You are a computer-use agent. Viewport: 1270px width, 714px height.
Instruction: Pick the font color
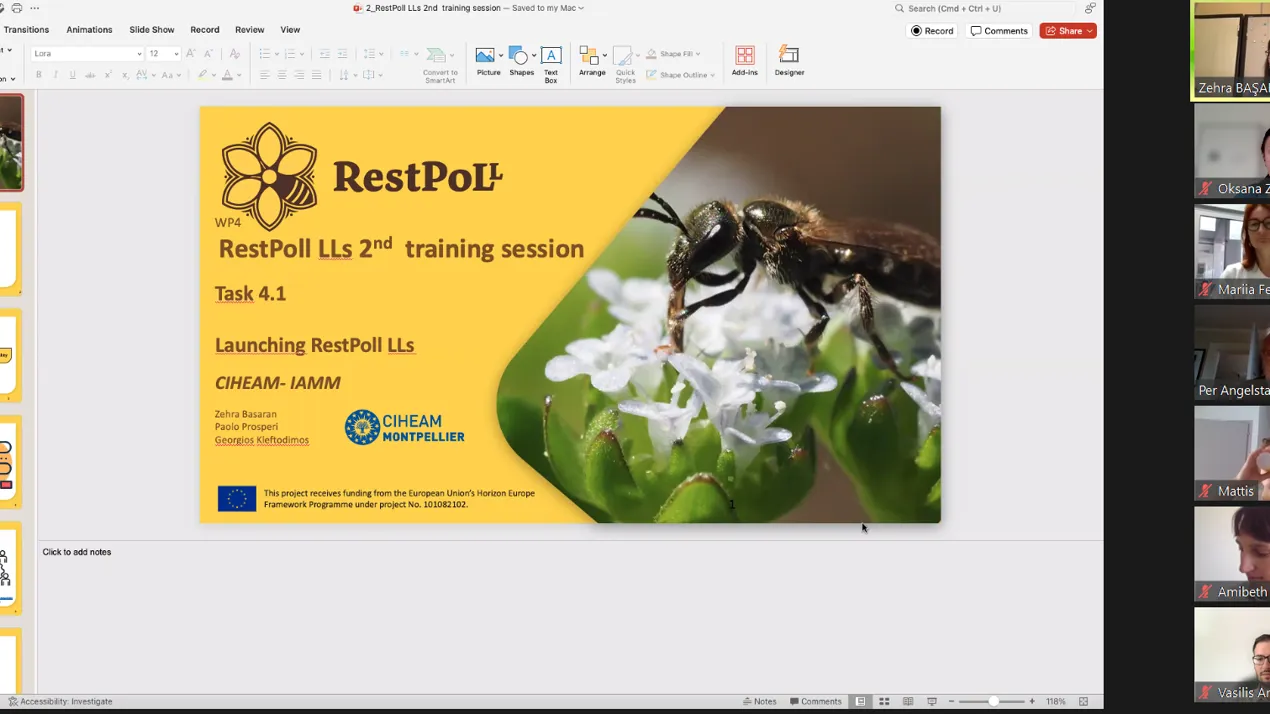(x=228, y=75)
